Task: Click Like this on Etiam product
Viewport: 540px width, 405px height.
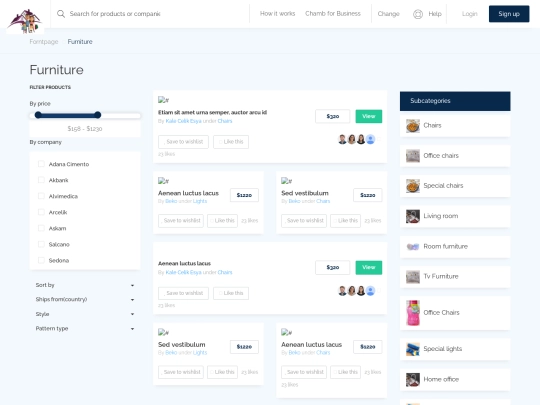Action: coord(231,142)
